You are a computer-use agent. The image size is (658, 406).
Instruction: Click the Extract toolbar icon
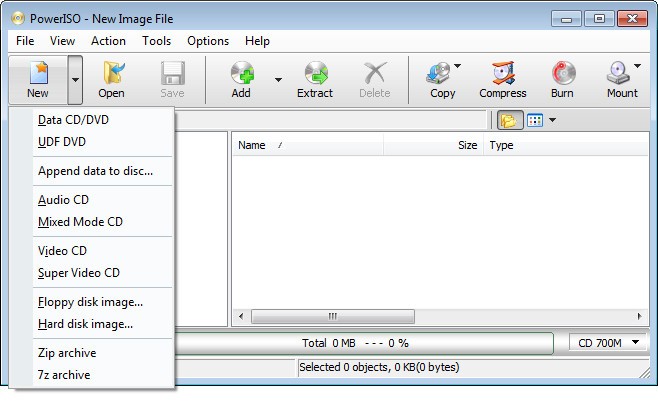coord(315,73)
